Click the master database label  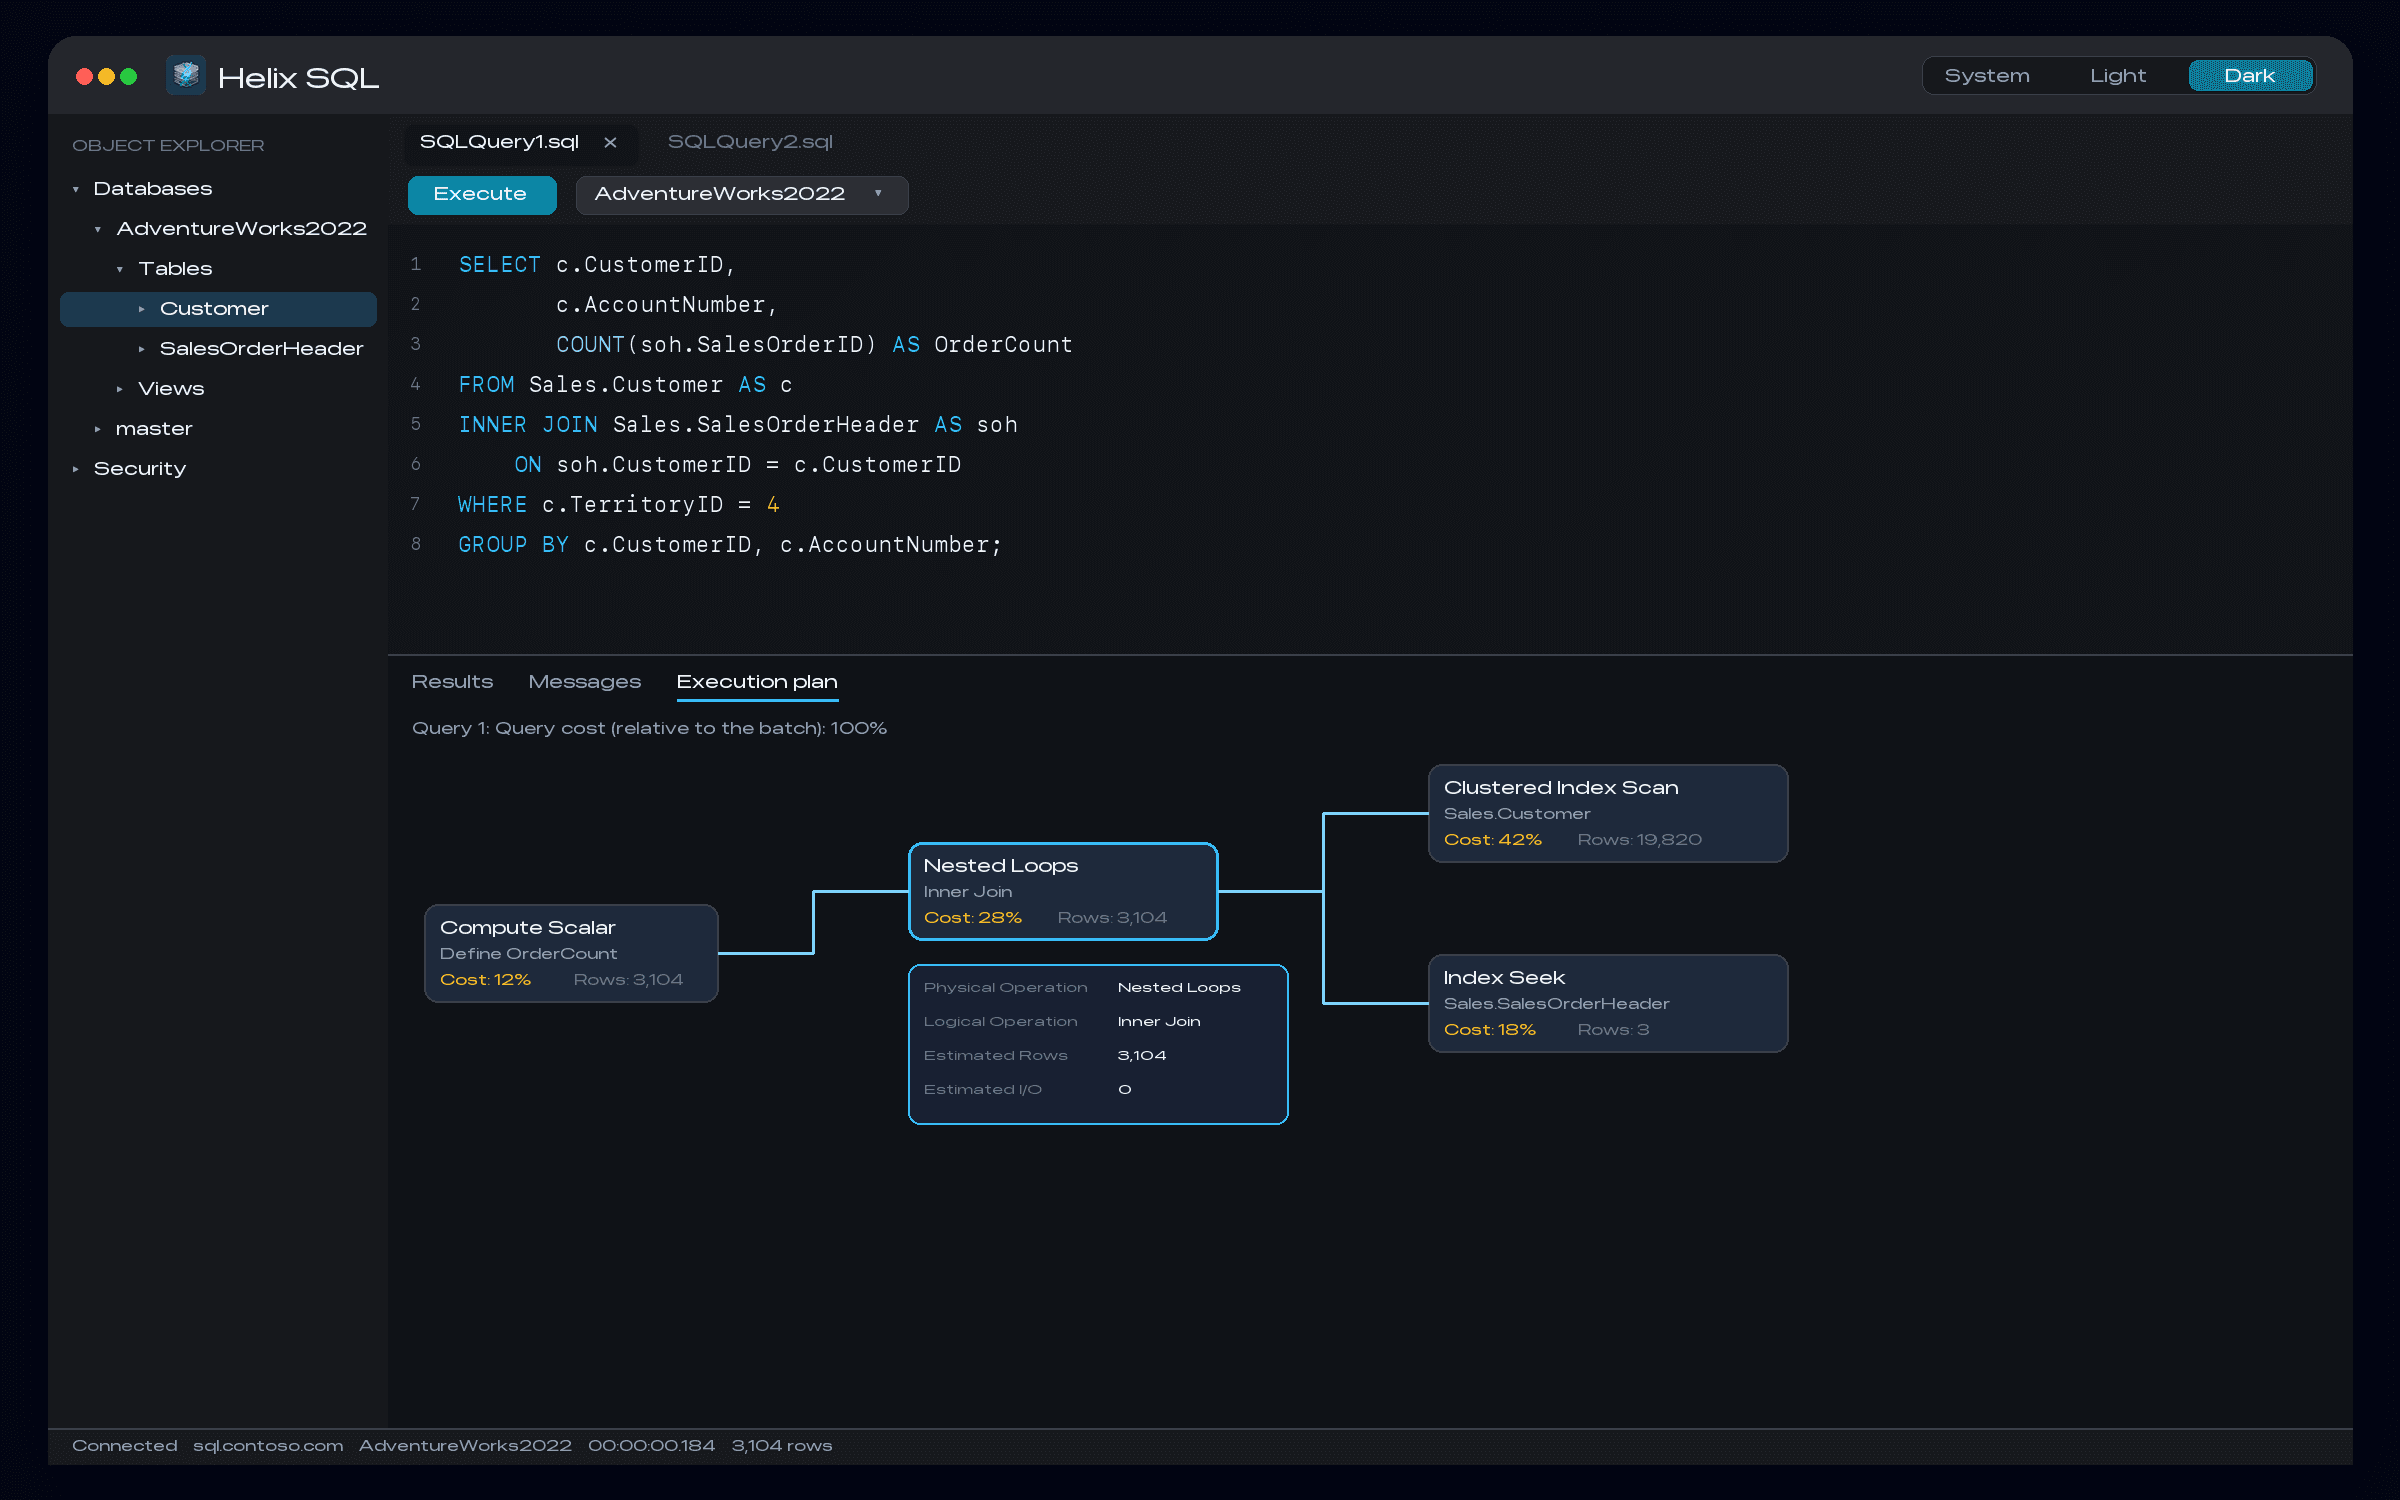coord(154,429)
